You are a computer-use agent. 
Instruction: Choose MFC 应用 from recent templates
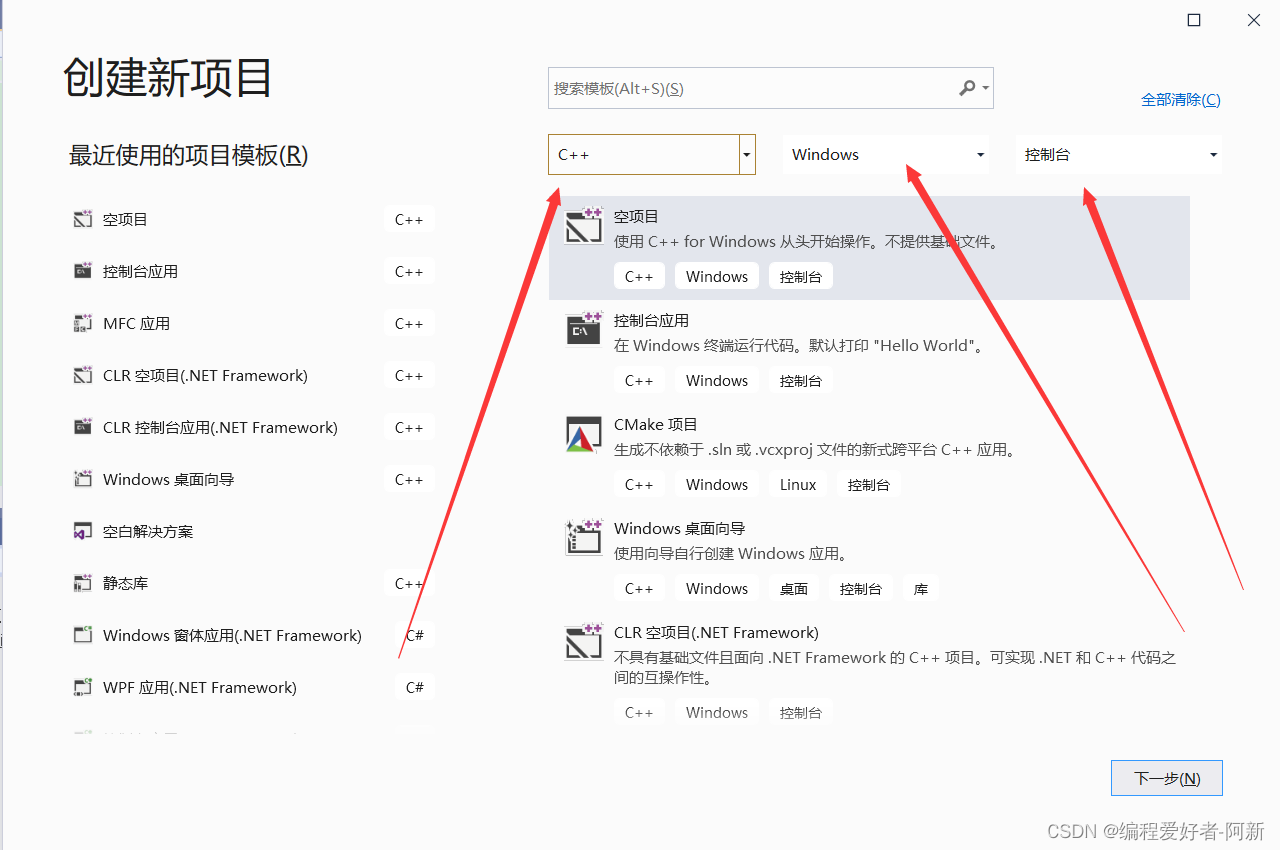pyautogui.click(x=254, y=323)
